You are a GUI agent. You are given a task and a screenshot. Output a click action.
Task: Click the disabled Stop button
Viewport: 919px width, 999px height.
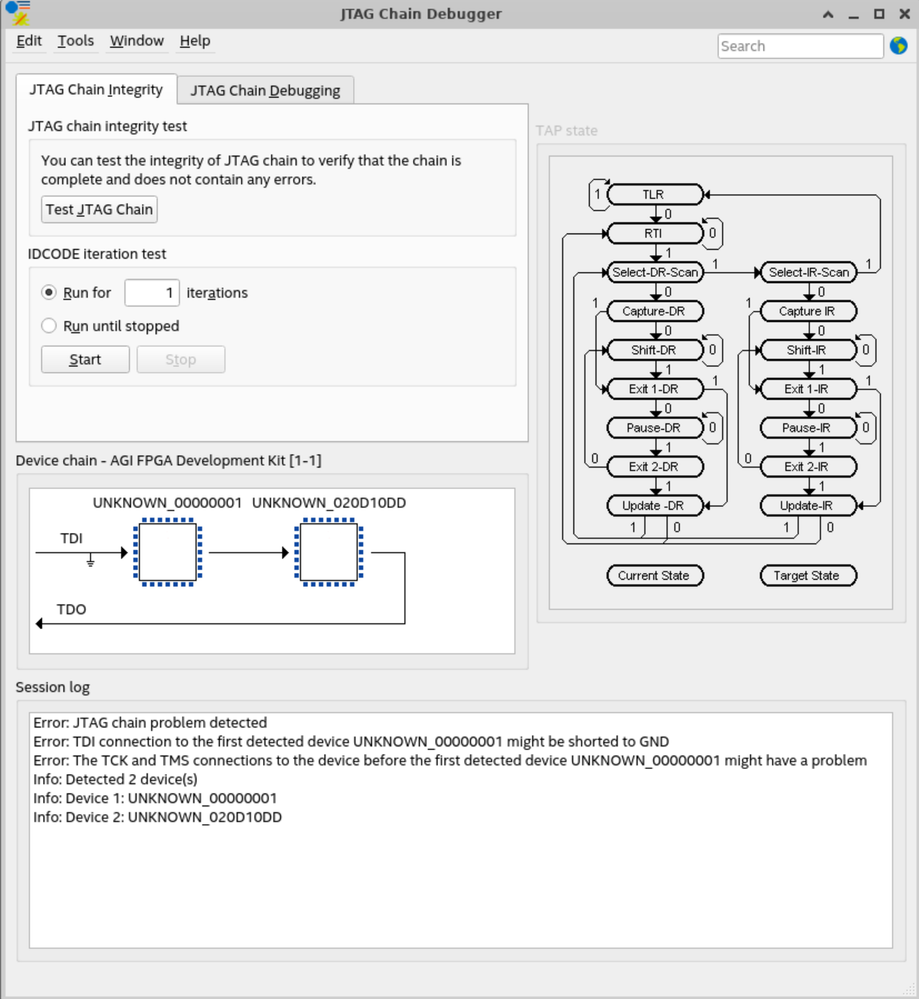pos(181,359)
